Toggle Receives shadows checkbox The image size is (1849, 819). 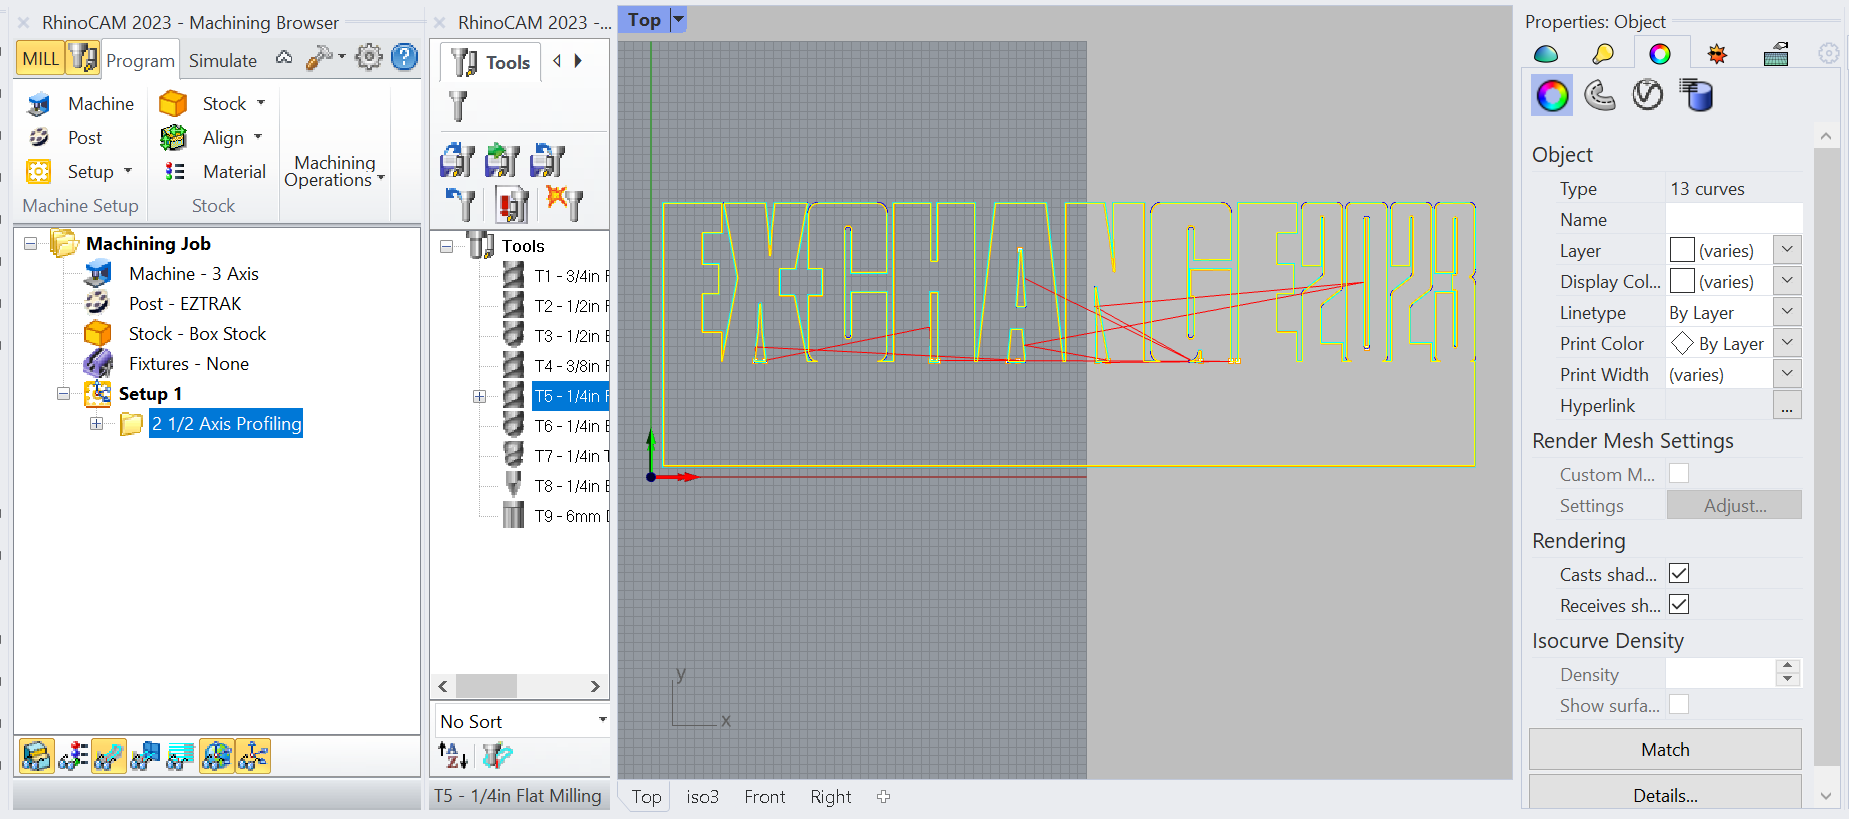(x=1679, y=604)
